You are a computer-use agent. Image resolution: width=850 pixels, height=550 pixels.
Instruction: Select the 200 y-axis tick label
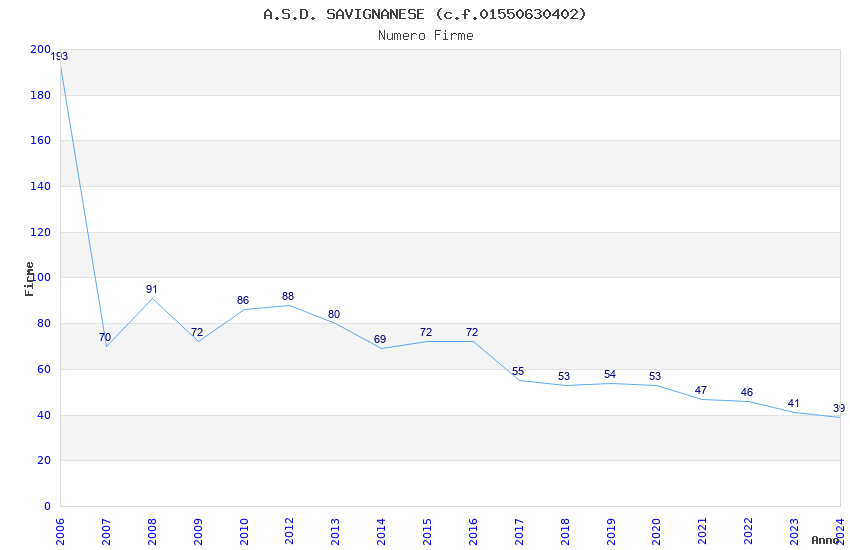(x=40, y=49)
